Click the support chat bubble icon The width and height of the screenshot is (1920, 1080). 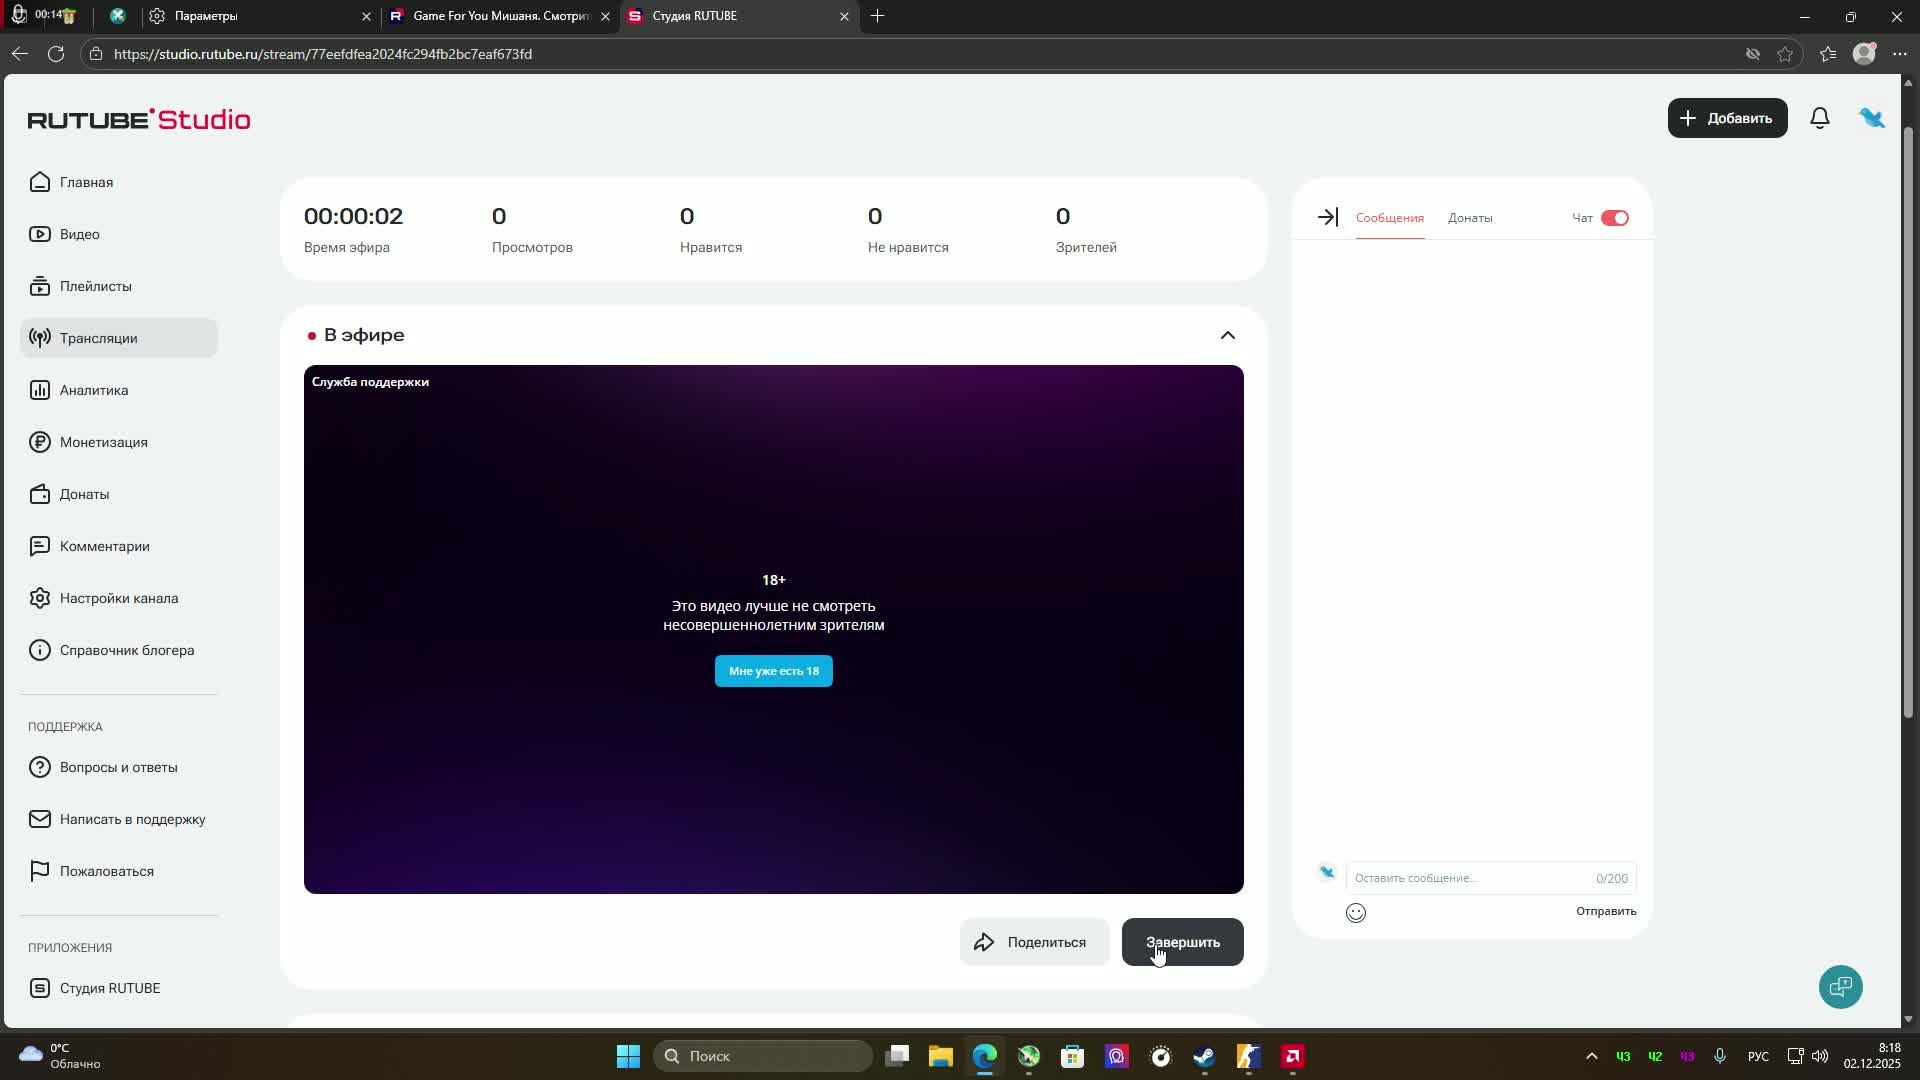tap(1840, 987)
